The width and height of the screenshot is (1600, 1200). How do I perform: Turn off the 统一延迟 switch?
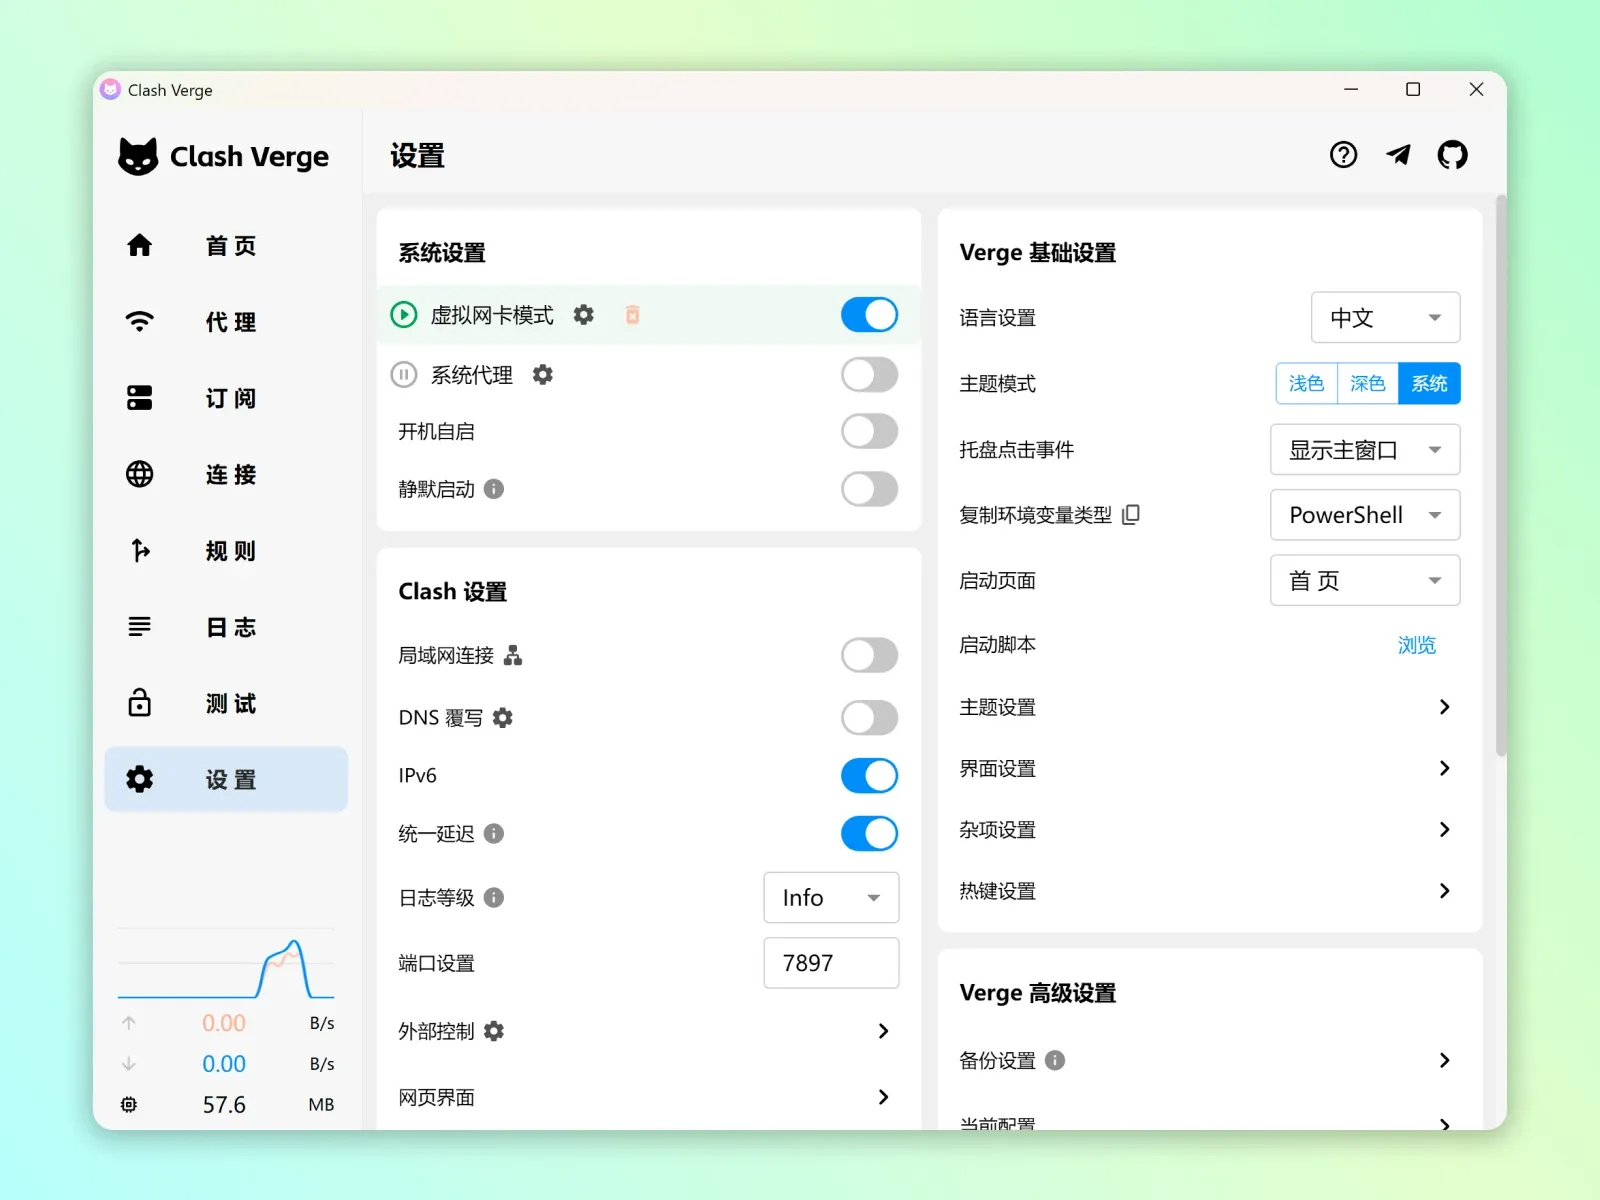click(x=869, y=833)
